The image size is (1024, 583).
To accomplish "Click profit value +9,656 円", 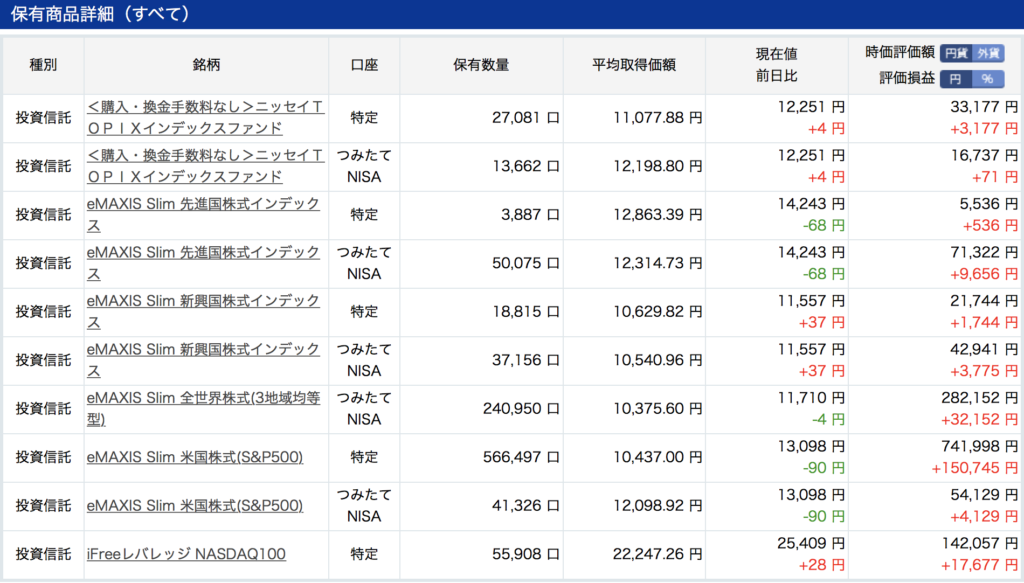I will [984, 274].
